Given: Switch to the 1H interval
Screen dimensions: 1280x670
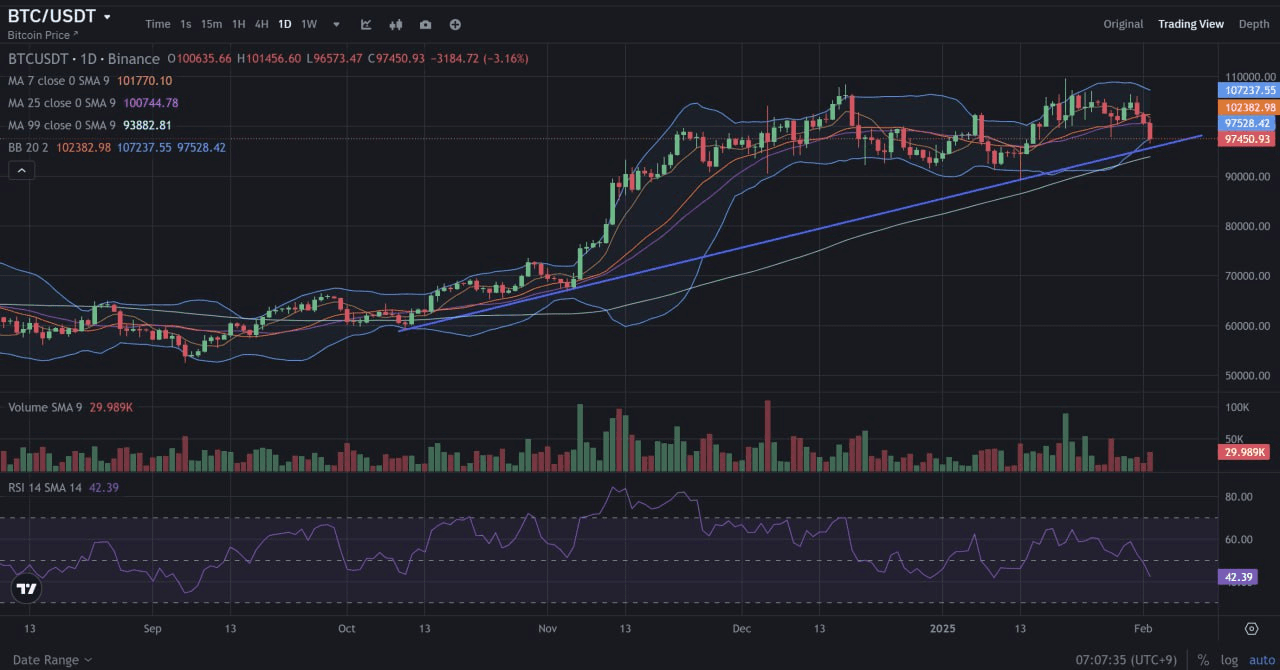Looking at the screenshot, I should point(238,24).
